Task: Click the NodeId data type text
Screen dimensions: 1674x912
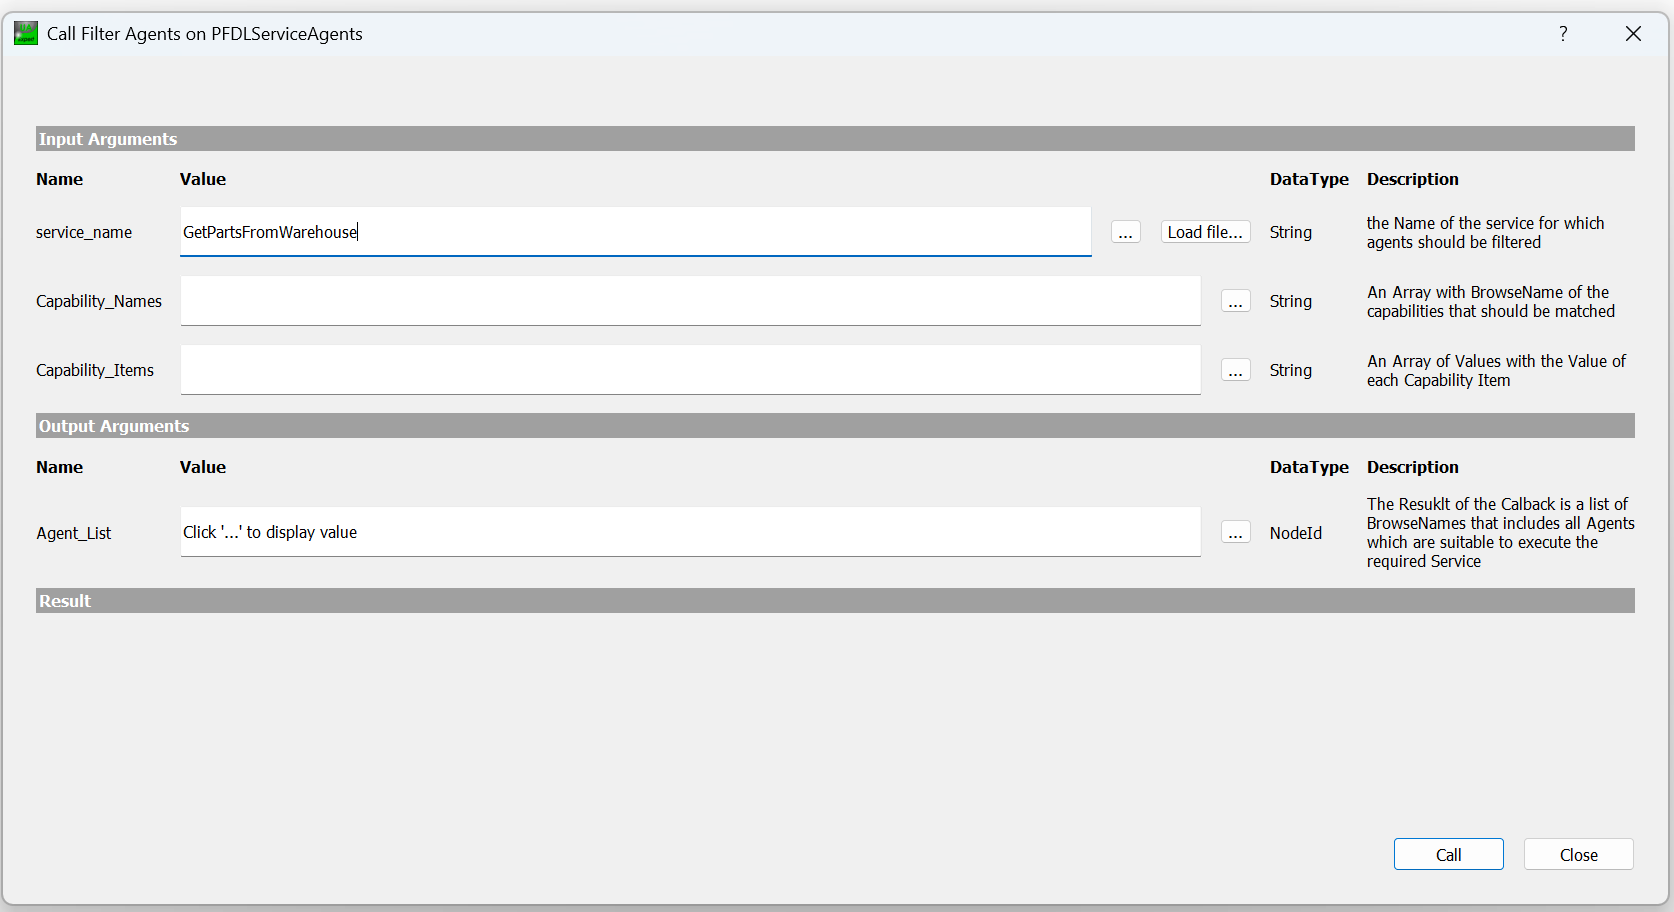Action: pyautogui.click(x=1296, y=533)
